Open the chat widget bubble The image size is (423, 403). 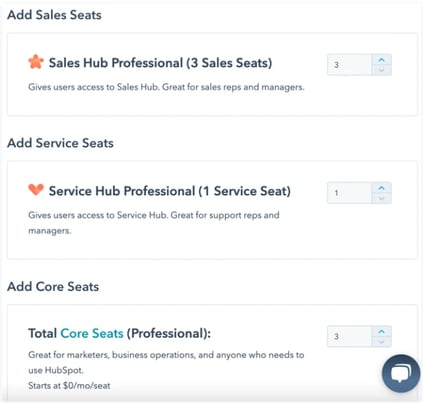point(401,373)
